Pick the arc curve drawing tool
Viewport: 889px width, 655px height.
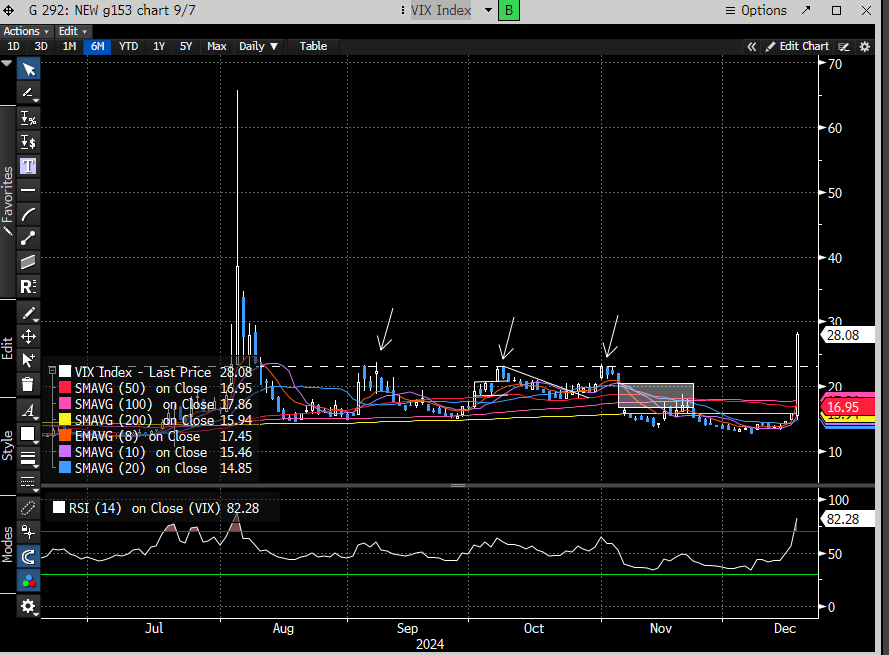pos(29,213)
